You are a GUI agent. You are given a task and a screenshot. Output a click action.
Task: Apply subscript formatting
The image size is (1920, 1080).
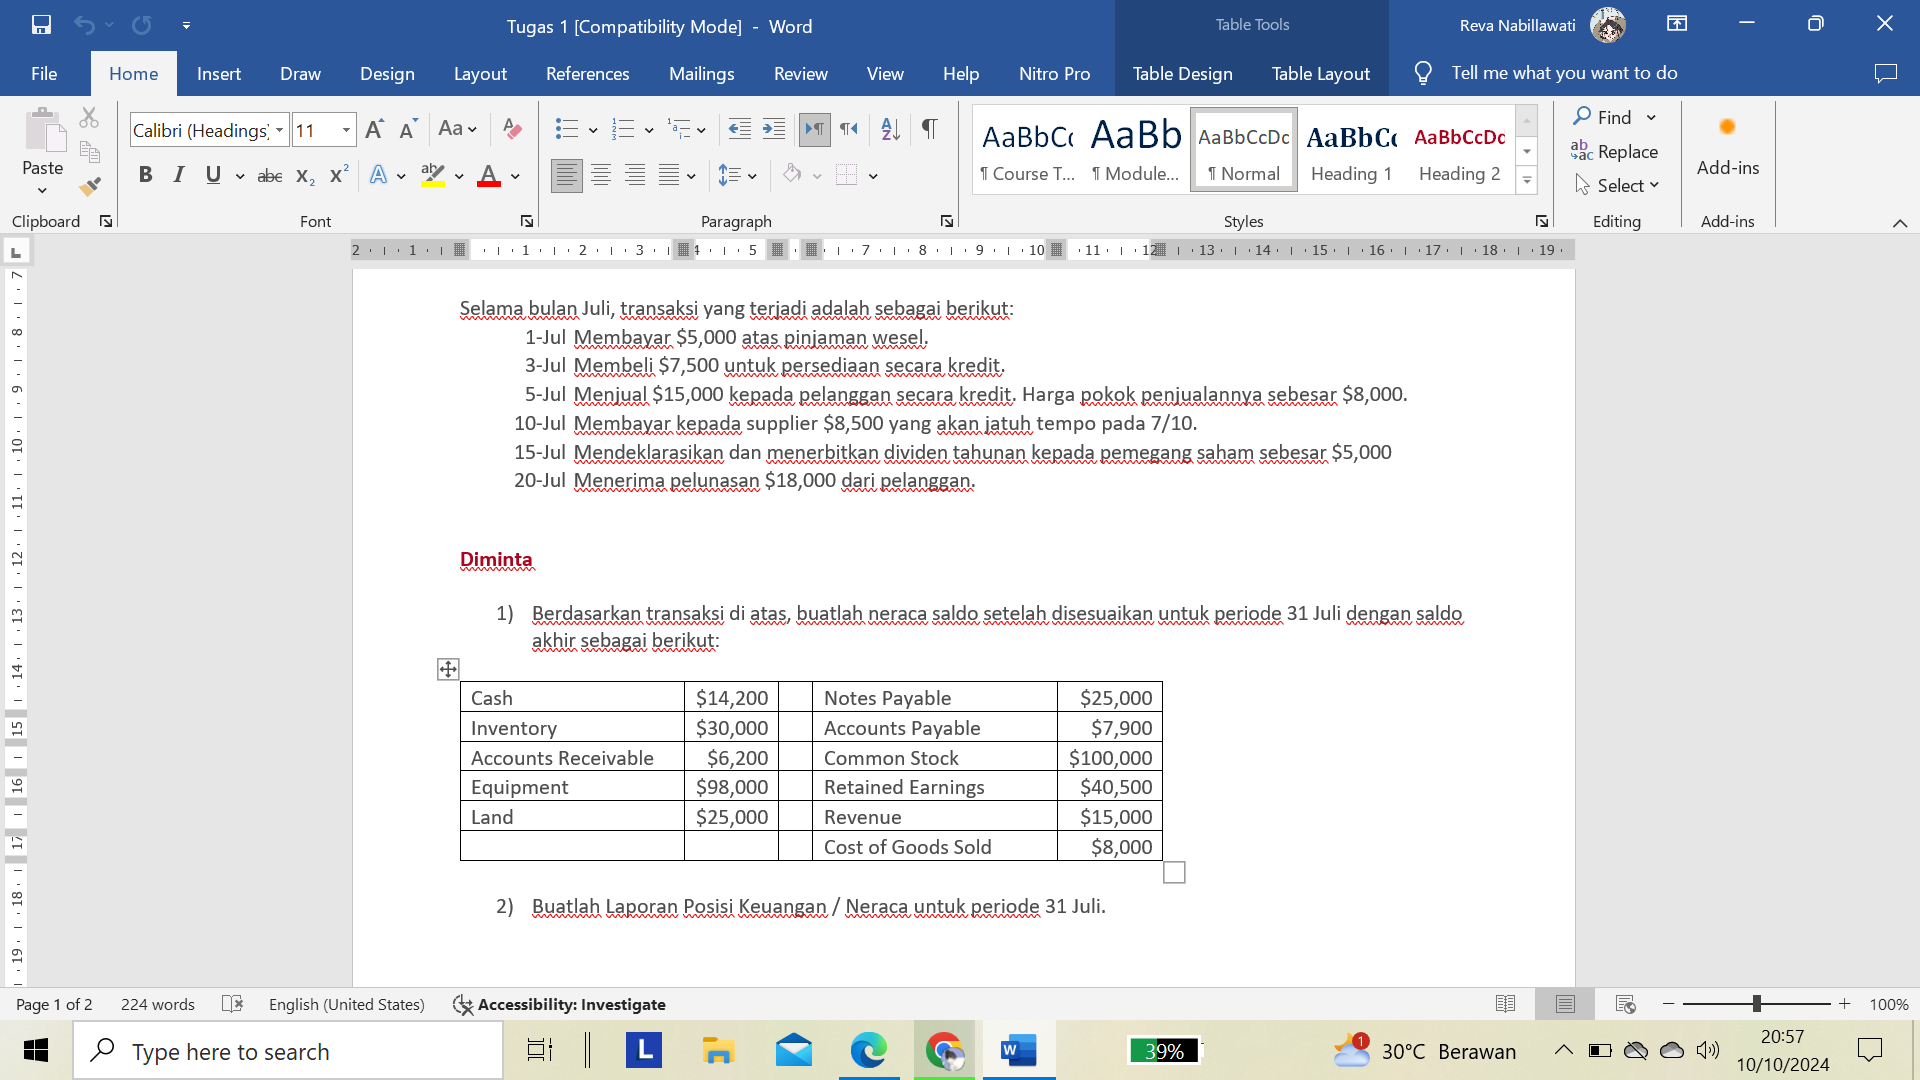[x=305, y=176]
